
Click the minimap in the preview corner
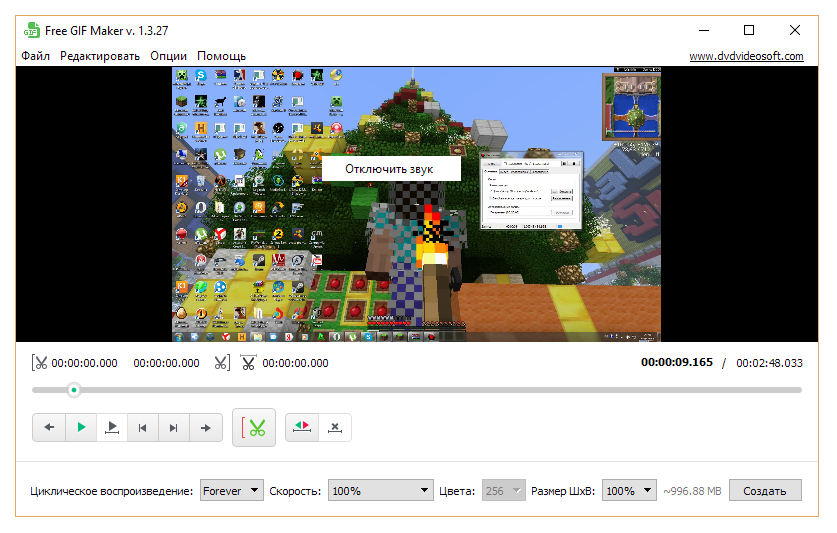(x=631, y=107)
